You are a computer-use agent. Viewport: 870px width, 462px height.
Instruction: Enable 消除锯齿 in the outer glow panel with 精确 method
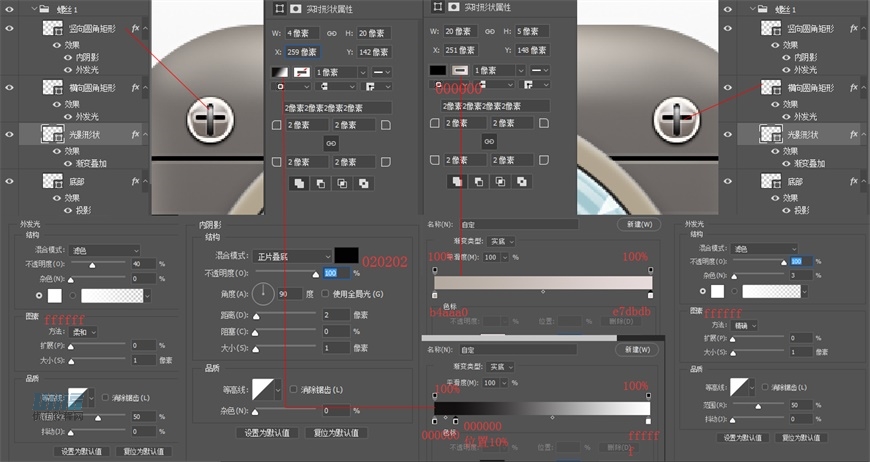[x=765, y=387]
